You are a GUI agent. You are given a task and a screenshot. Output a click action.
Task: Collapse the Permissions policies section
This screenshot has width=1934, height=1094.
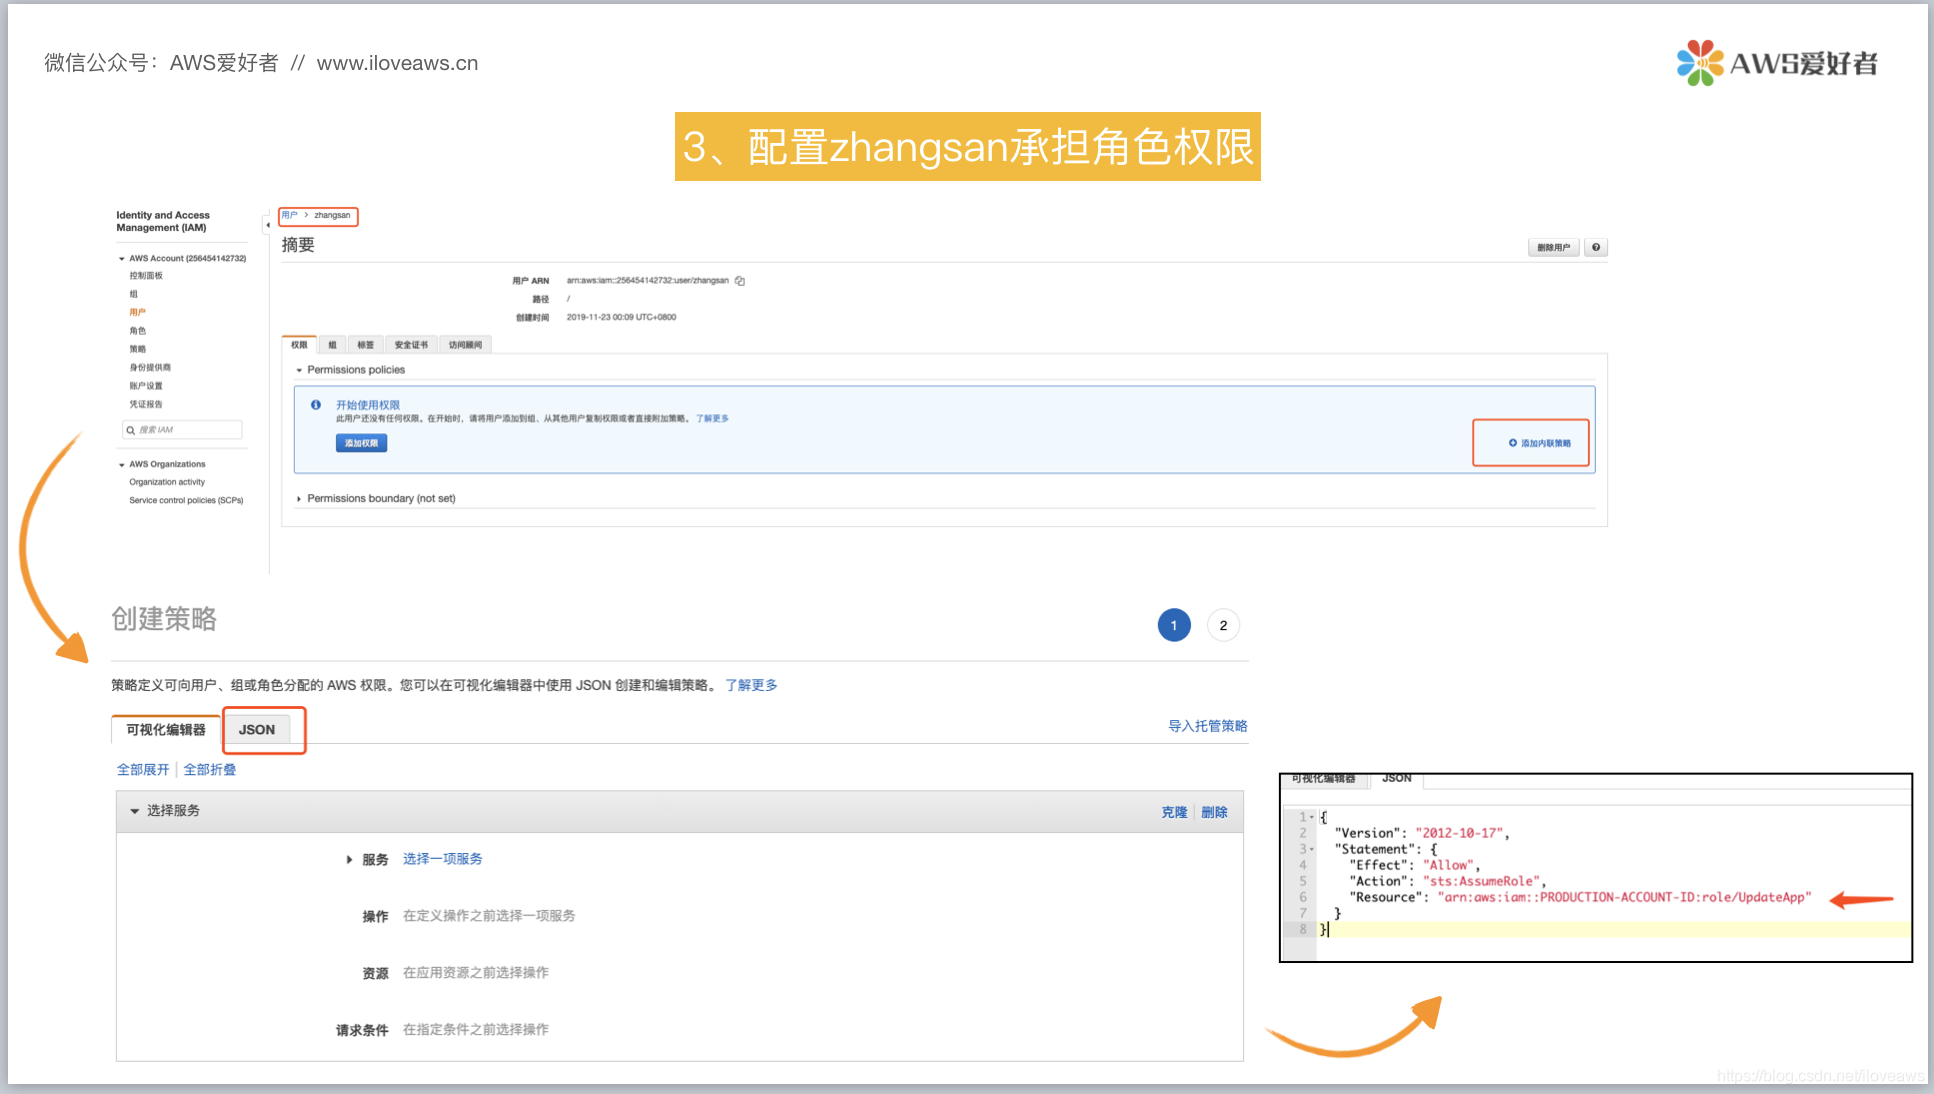tap(299, 370)
